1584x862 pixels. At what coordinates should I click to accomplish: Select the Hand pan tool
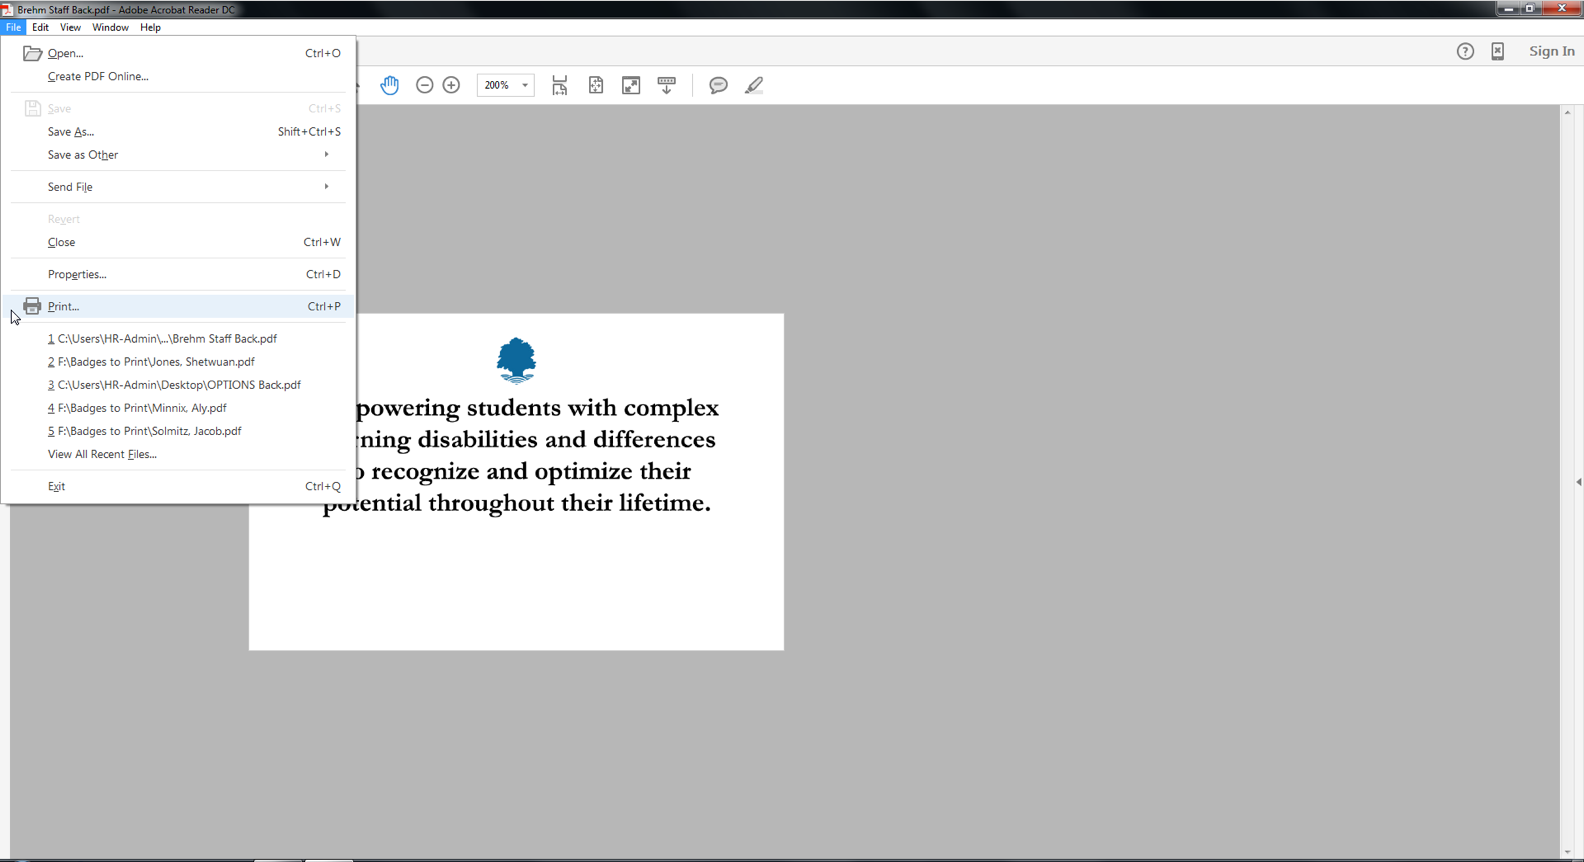[x=390, y=86]
